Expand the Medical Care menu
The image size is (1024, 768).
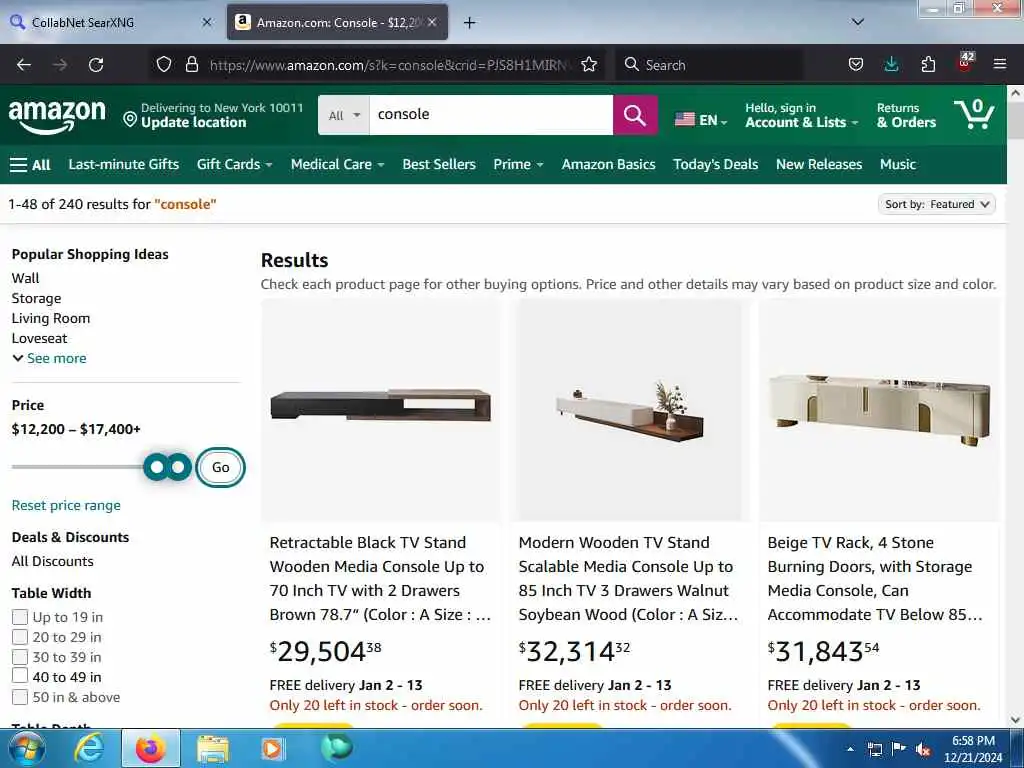(x=338, y=165)
